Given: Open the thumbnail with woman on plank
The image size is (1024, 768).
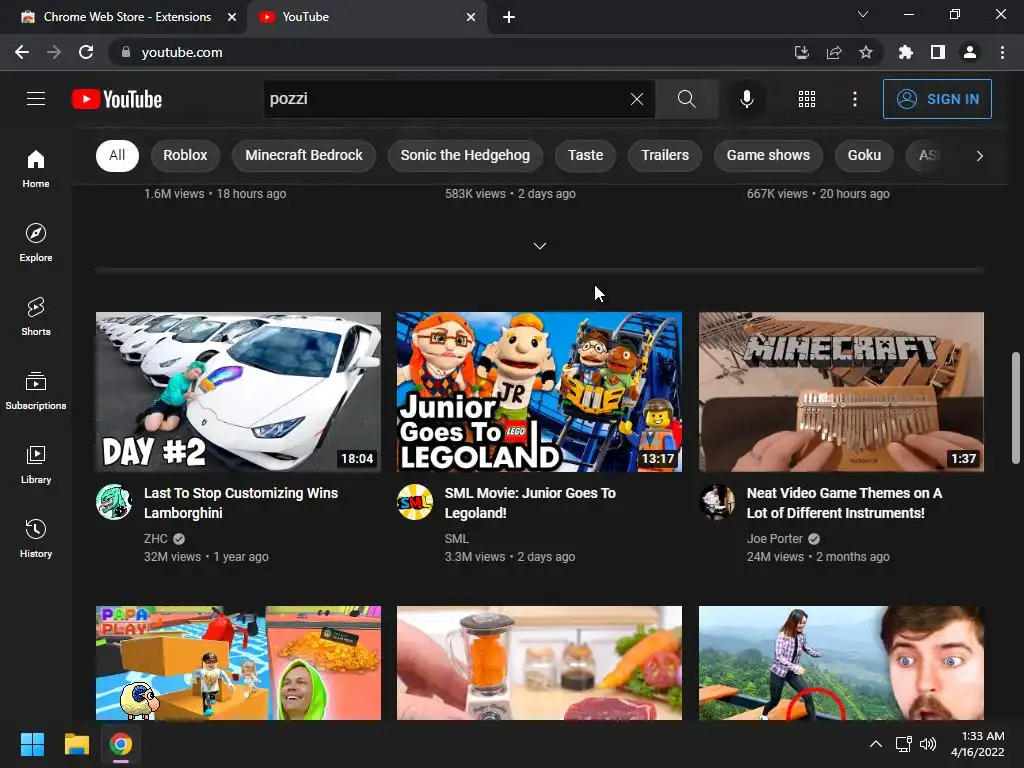Looking at the screenshot, I should (x=841, y=663).
